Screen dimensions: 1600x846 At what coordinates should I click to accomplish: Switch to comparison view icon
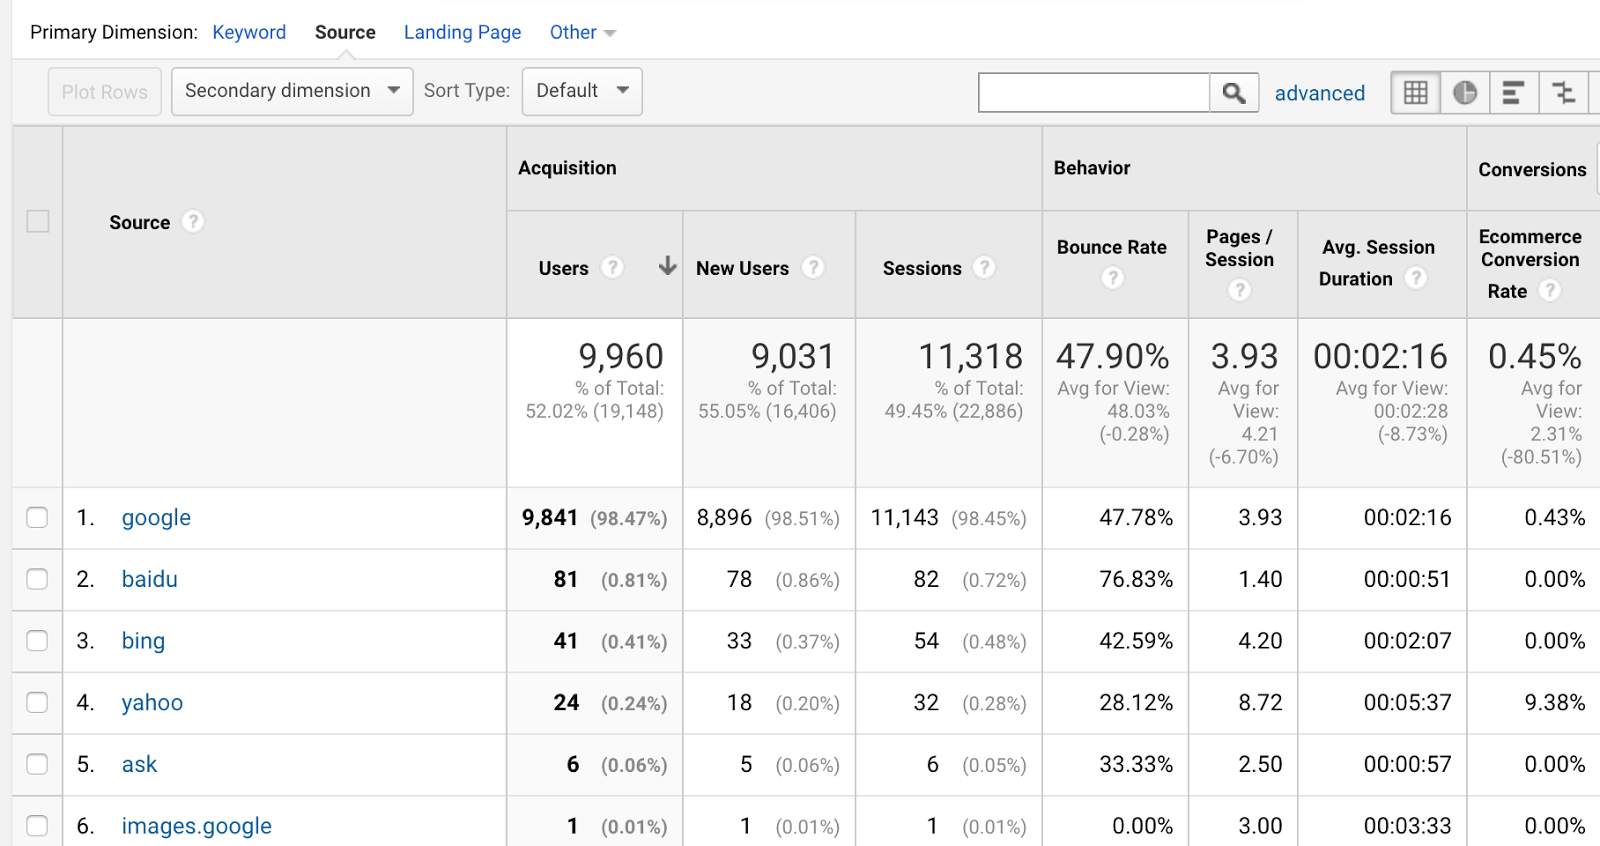1563,93
